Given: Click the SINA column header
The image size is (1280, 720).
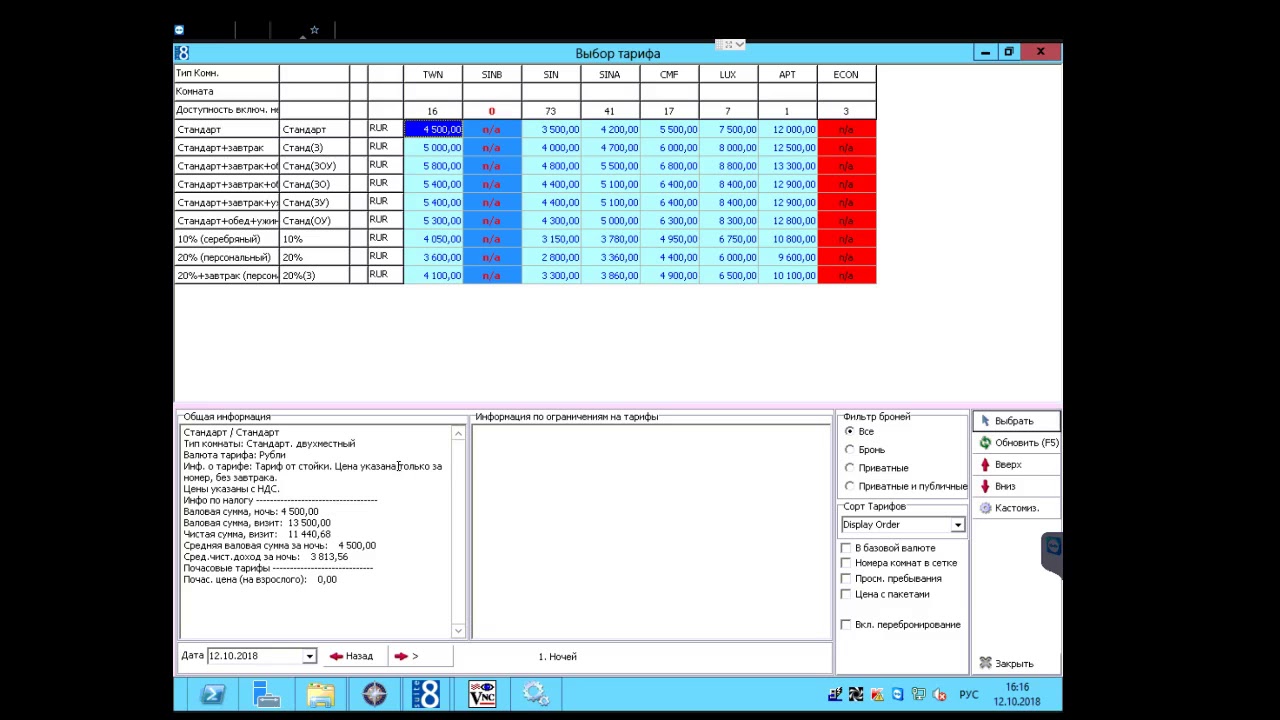Looking at the screenshot, I should [609, 74].
